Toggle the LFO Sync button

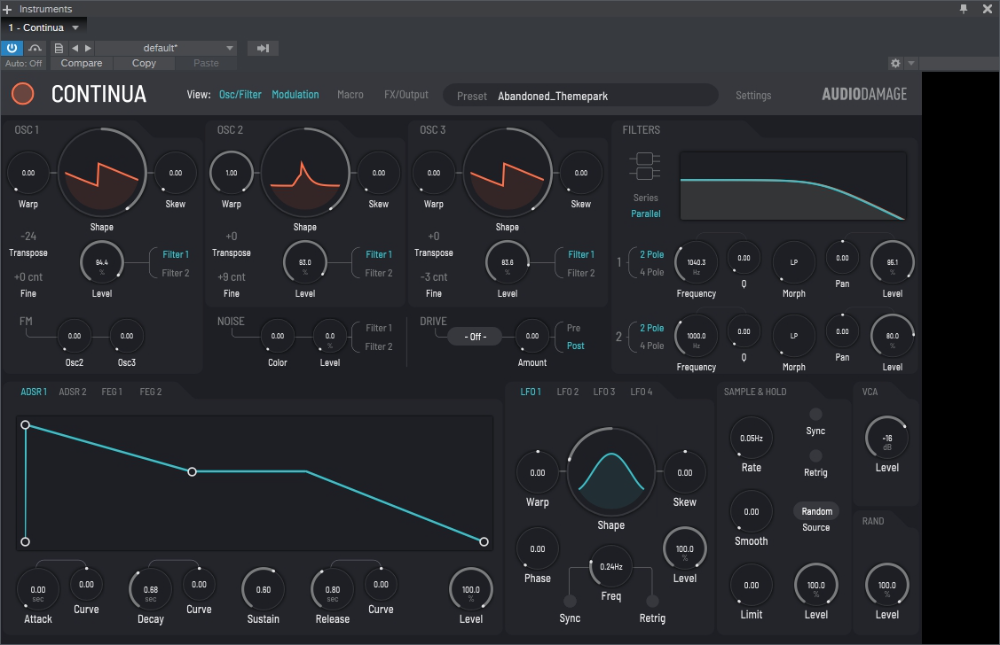tap(570, 601)
